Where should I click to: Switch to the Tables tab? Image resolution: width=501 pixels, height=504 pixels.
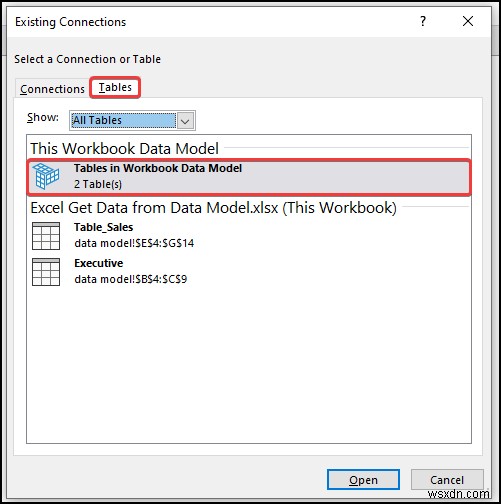115,87
